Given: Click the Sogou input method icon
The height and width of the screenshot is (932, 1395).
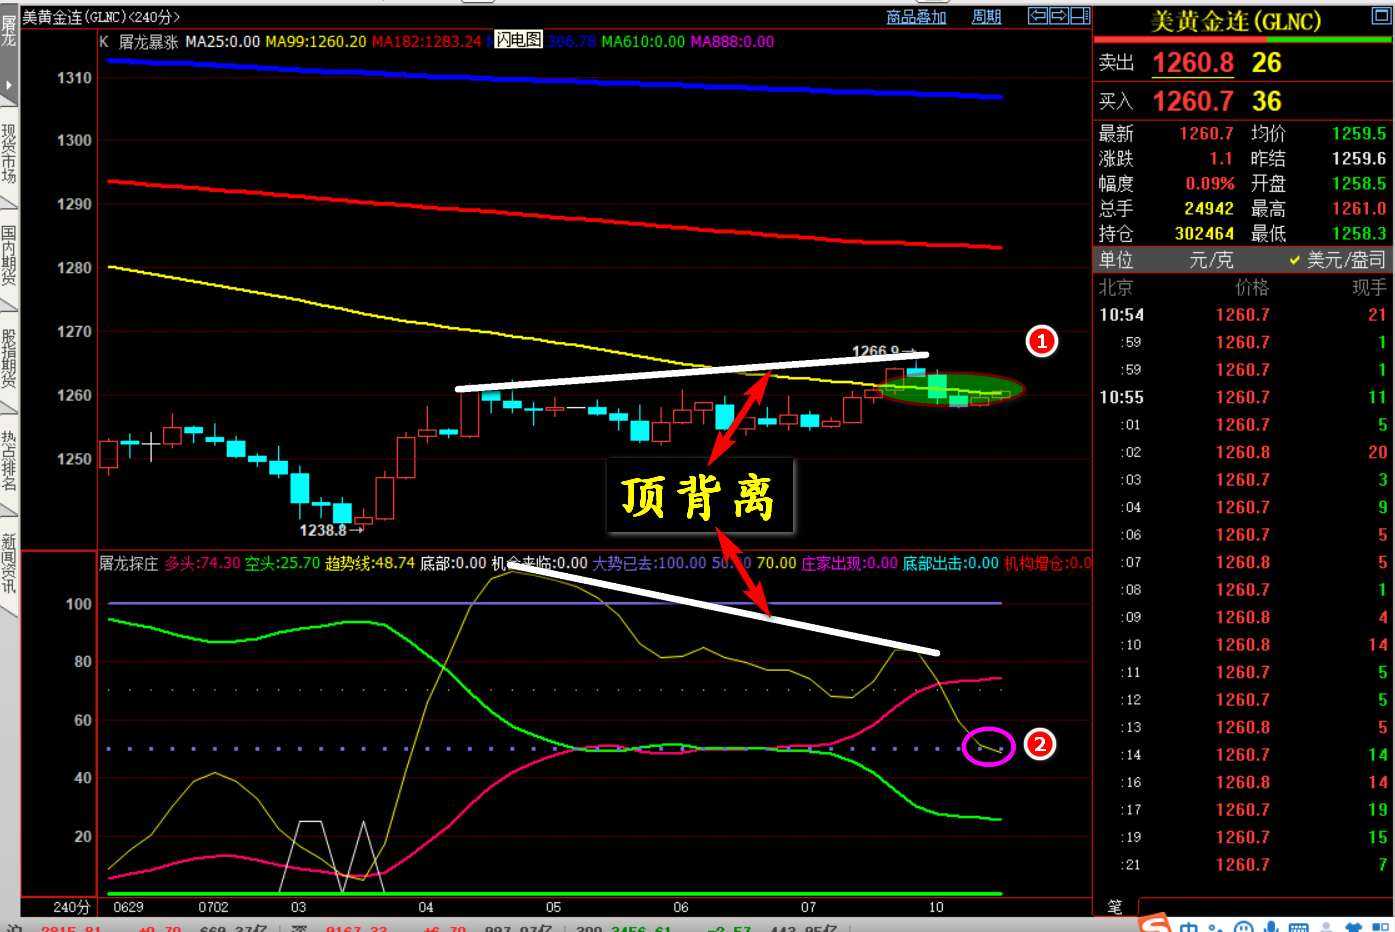Looking at the screenshot, I should click(1155, 924).
